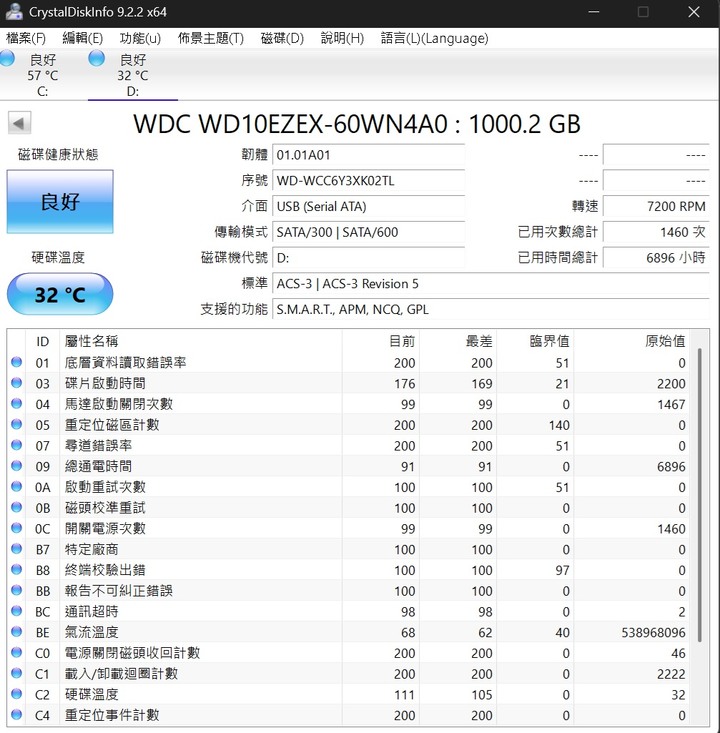This screenshot has height=733, width=720.
Task: Click status icon of row C1 載入/卸載迴圈計數
Action: pyautogui.click(x=16, y=673)
